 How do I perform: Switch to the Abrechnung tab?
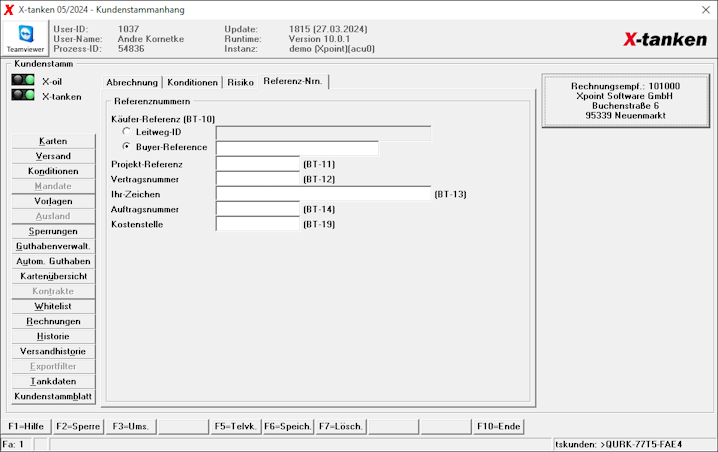pos(132,82)
